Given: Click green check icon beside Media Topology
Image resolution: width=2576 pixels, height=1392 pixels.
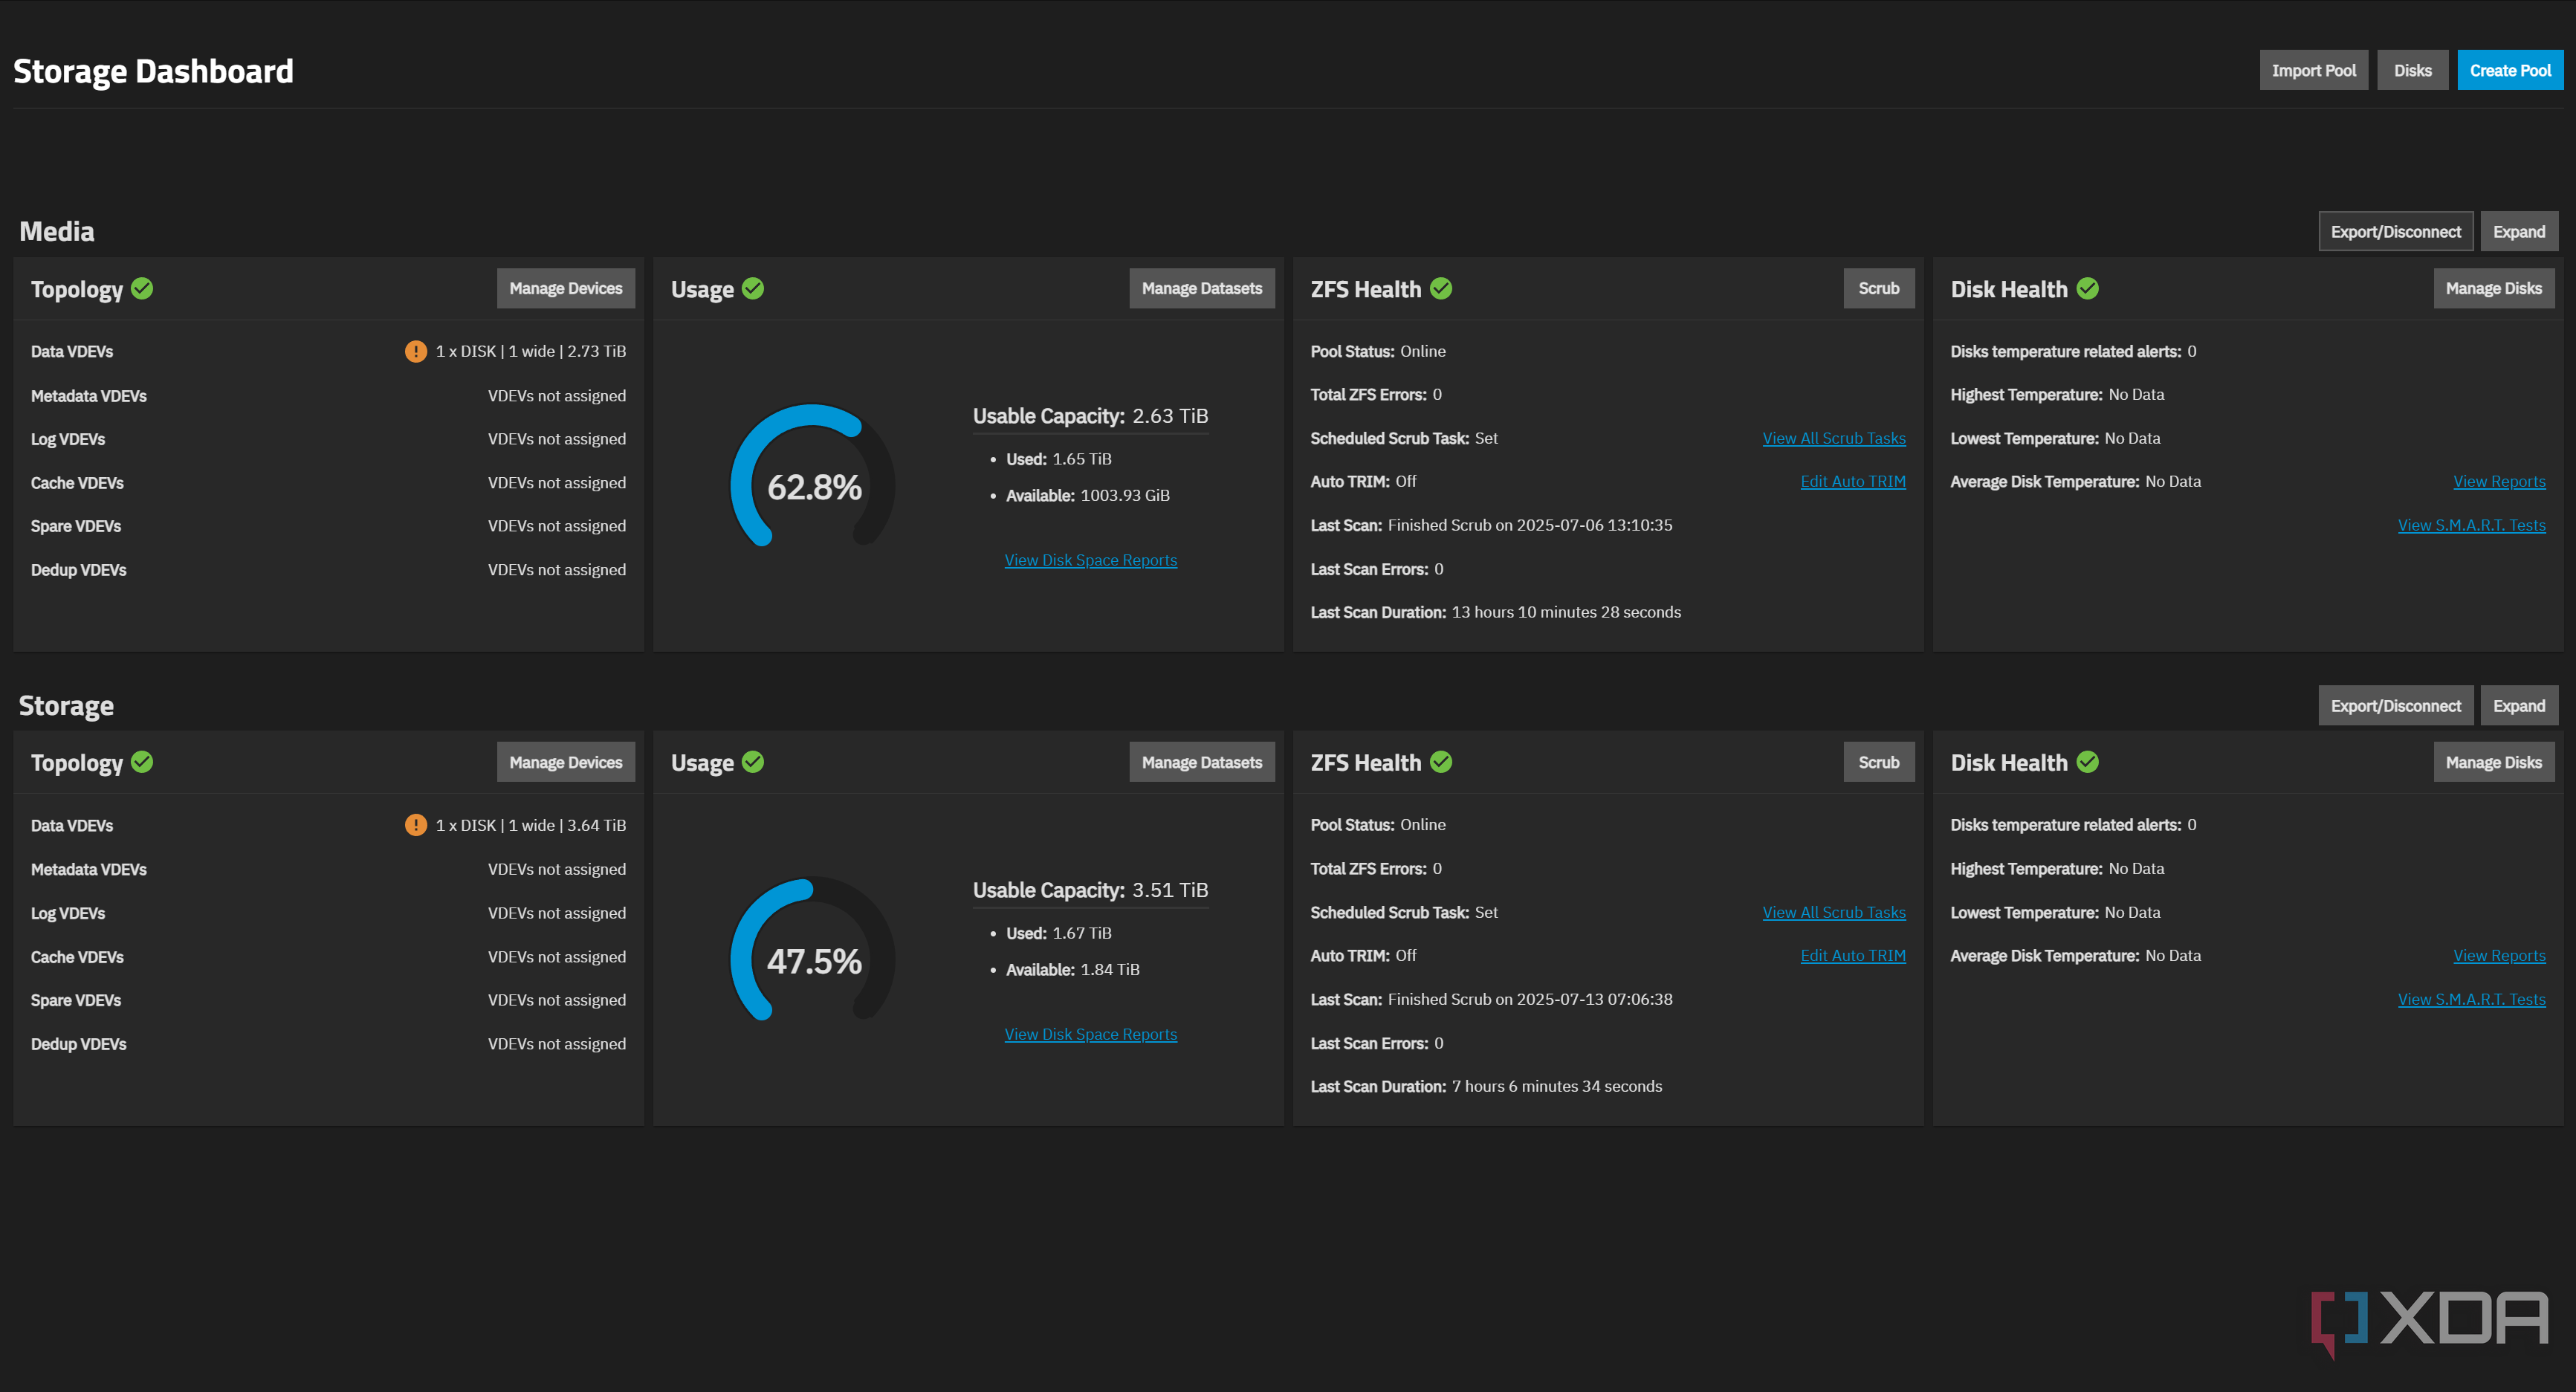Looking at the screenshot, I should (x=143, y=289).
